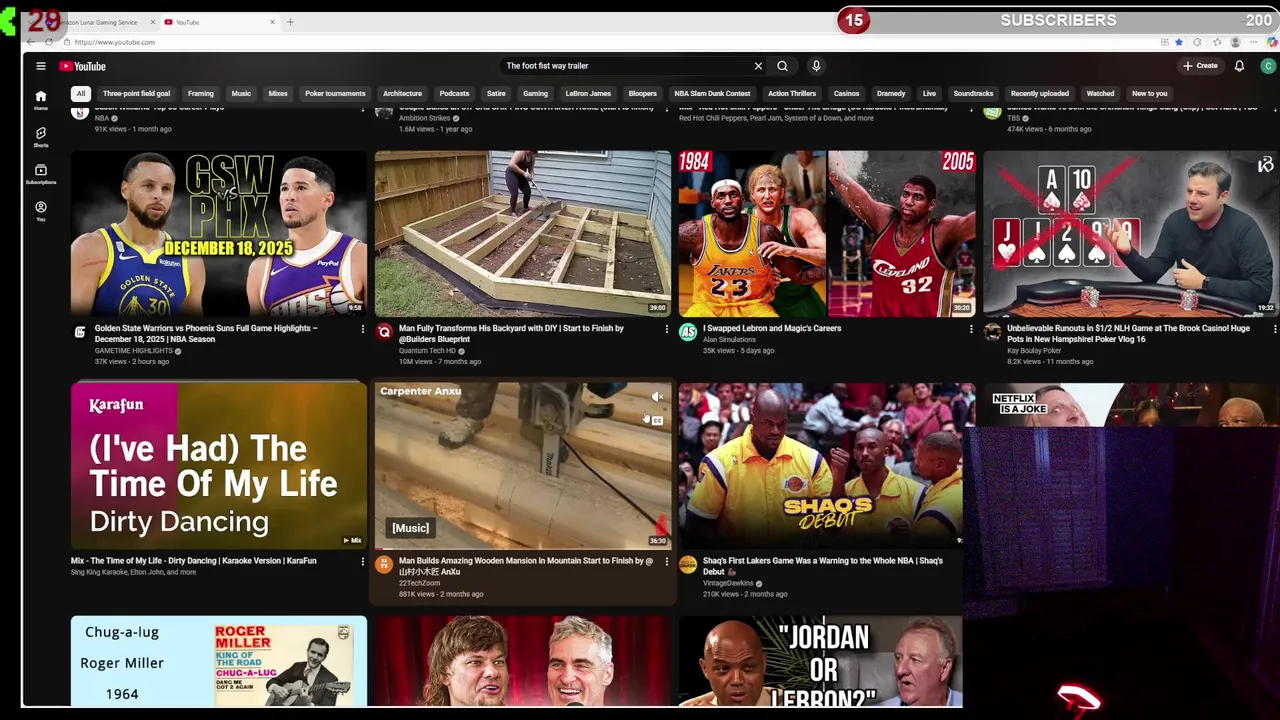Toggle mute on the wooden mansion preview

(657, 397)
